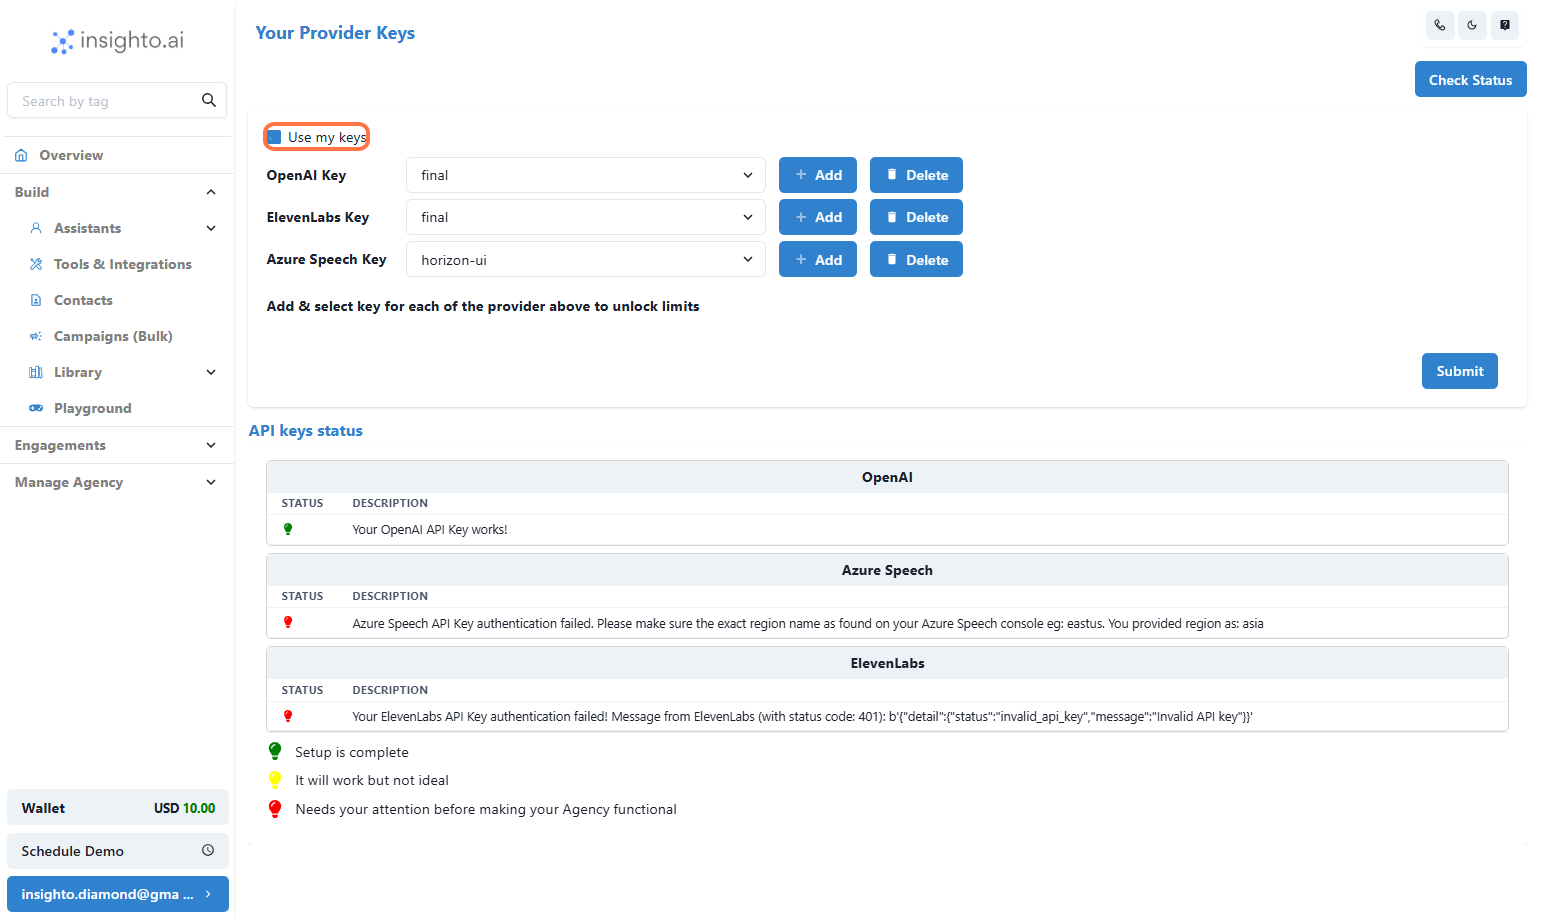
Task: Click the green OpenAI status bulb
Action: point(288,529)
